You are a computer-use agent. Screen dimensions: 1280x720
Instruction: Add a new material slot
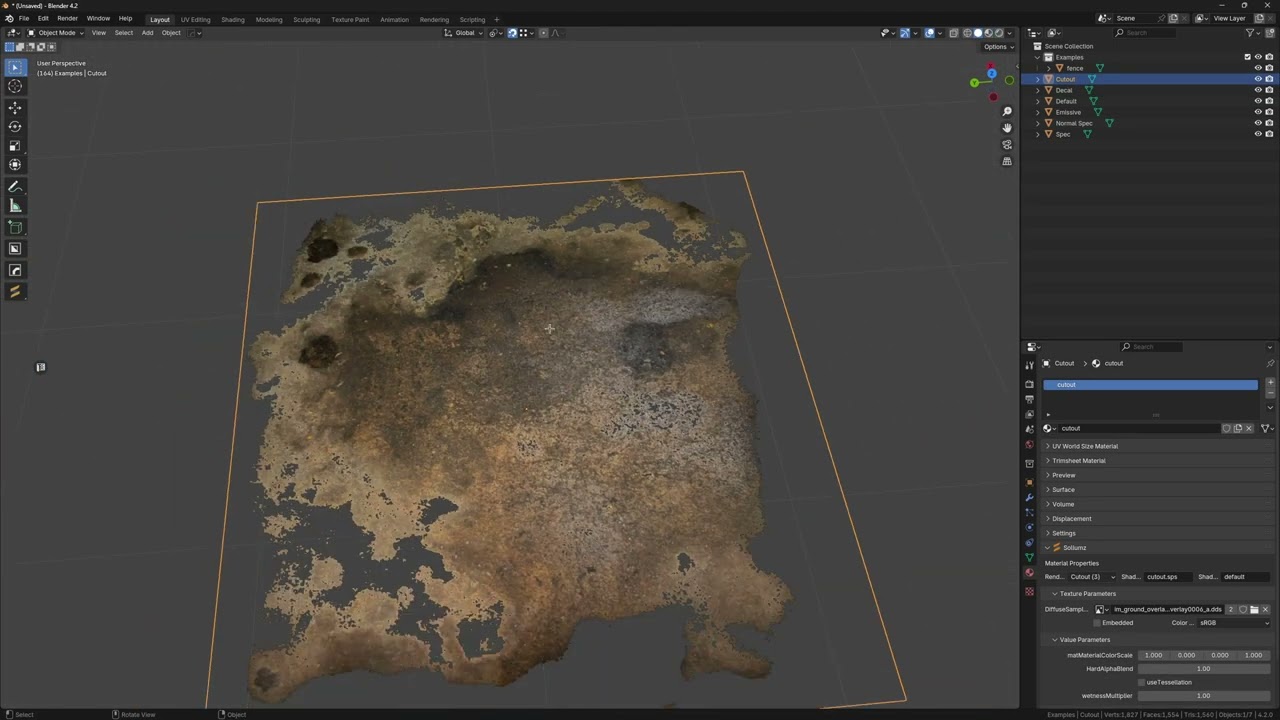1270,383
